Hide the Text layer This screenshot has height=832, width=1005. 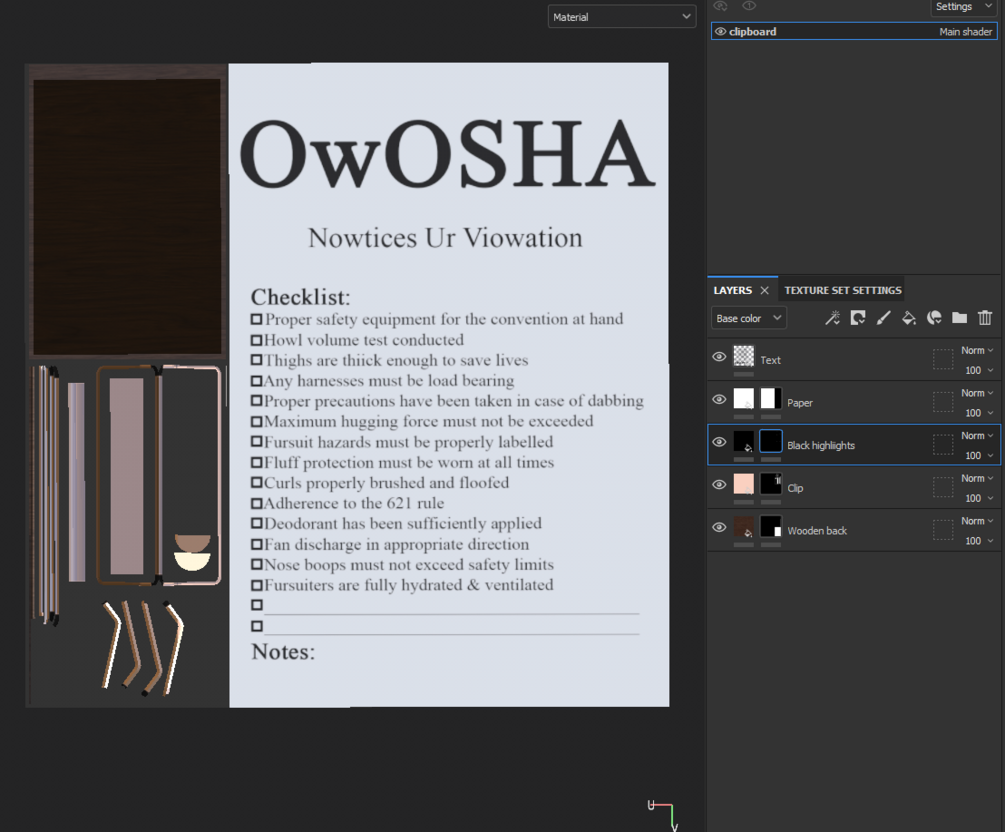719,356
